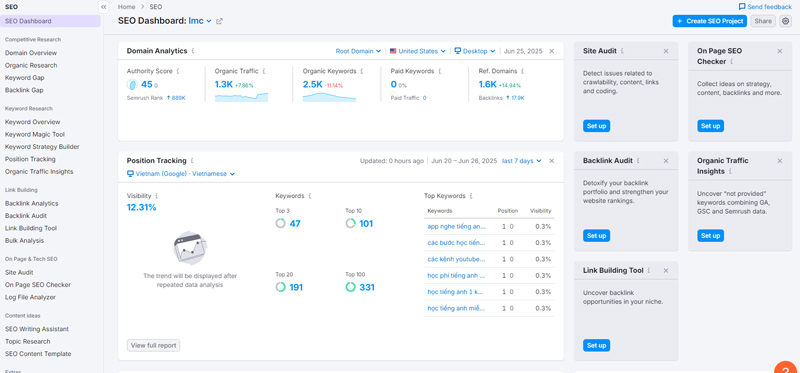Image resolution: width=800 pixels, height=373 pixels.
Task: Click the Visibility 12.31% value
Action: coord(141,208)
